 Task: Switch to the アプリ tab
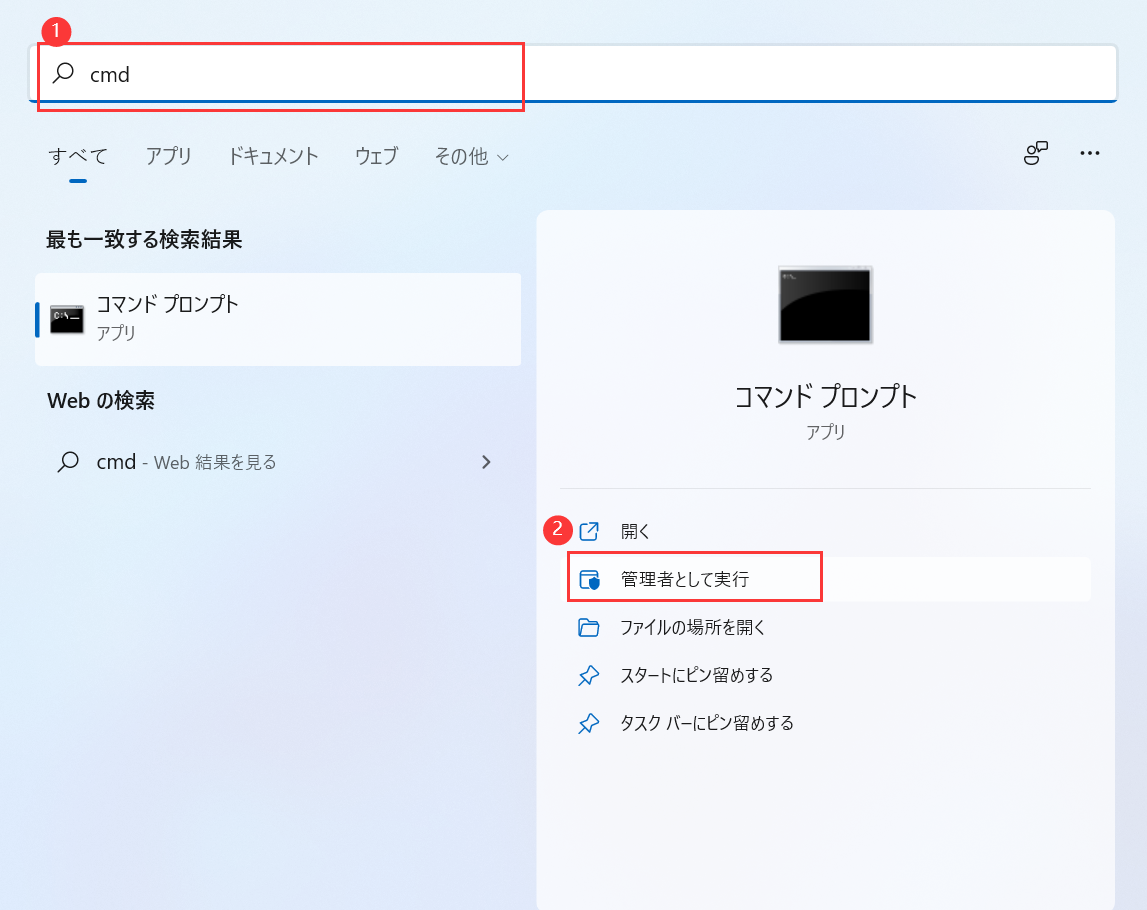pos(168,156)
